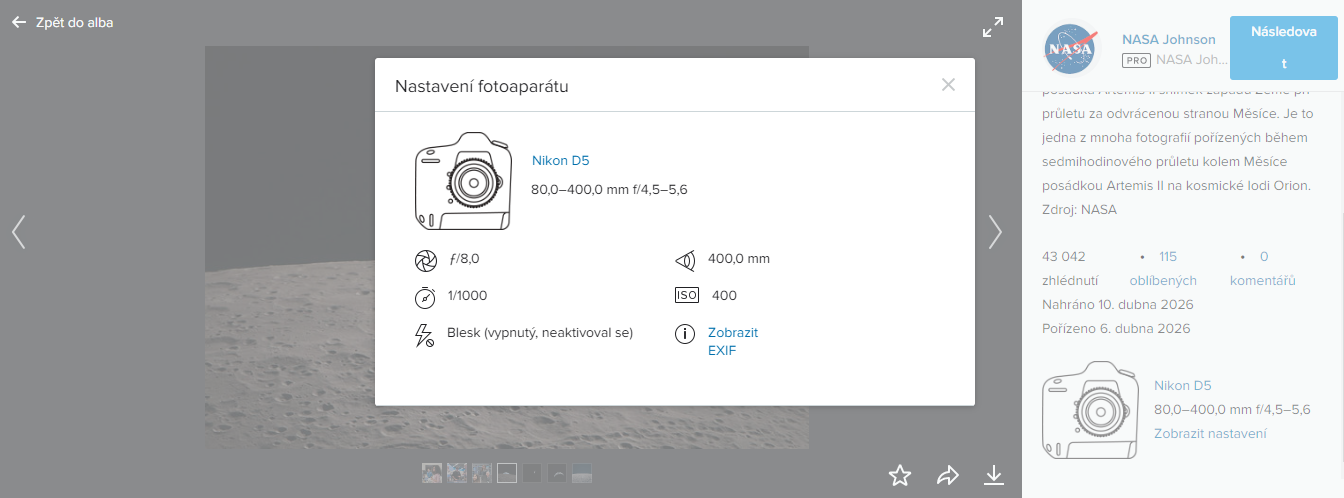Go to the next photo
Screen dimensions: 1344x498
tap(994, 232)
